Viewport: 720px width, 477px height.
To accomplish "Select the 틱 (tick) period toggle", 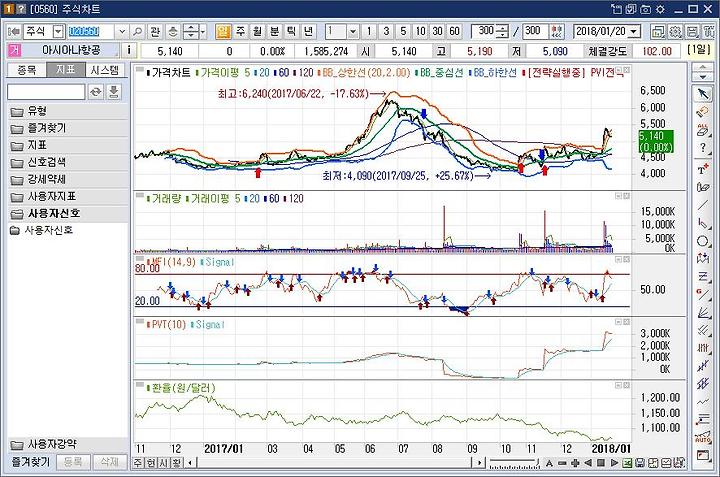I will coord(292,31).
